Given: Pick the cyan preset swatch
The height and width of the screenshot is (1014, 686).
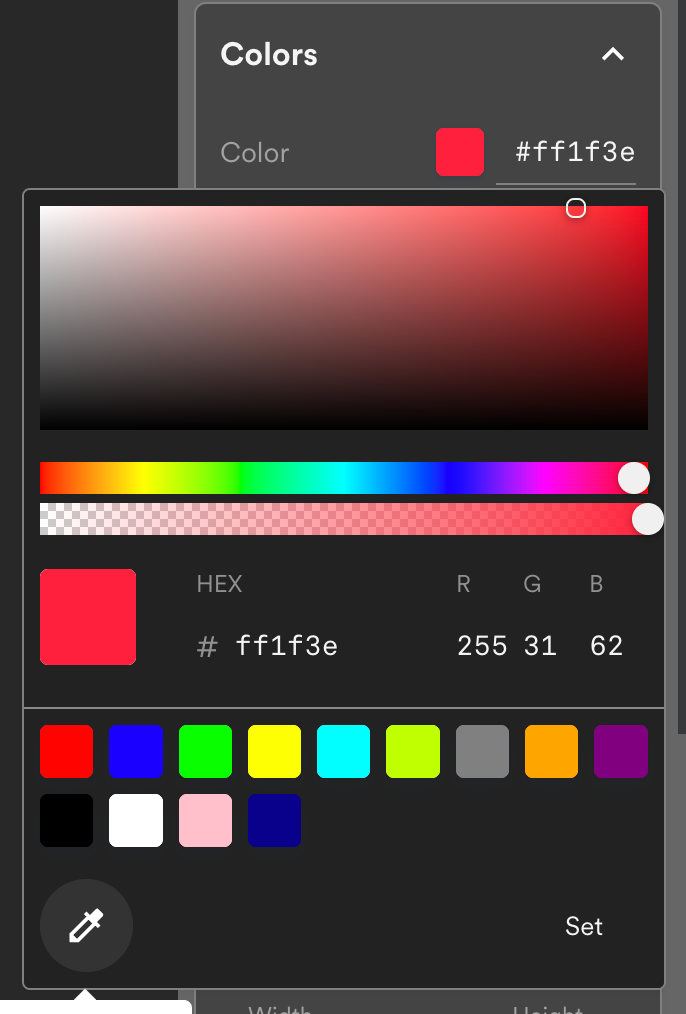Looking at the screenshot, I should 343,751.
